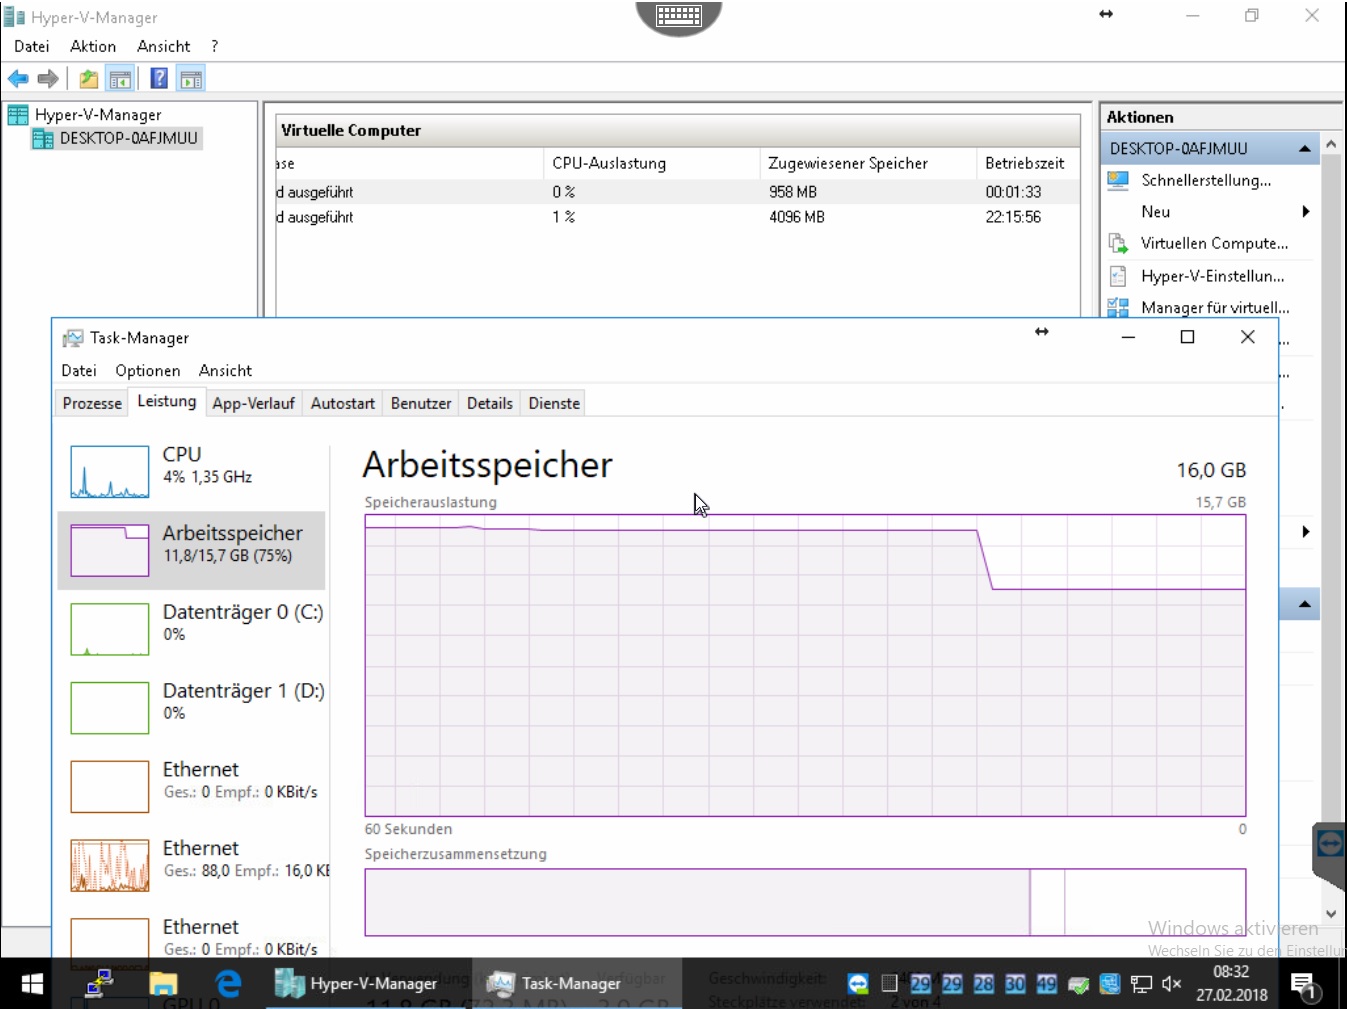This screenshot has height=1009, width=1347.
Task: Collapse the DESKTOP-0AFJMUU section in Aktionen
Action: coord(1304,148)
